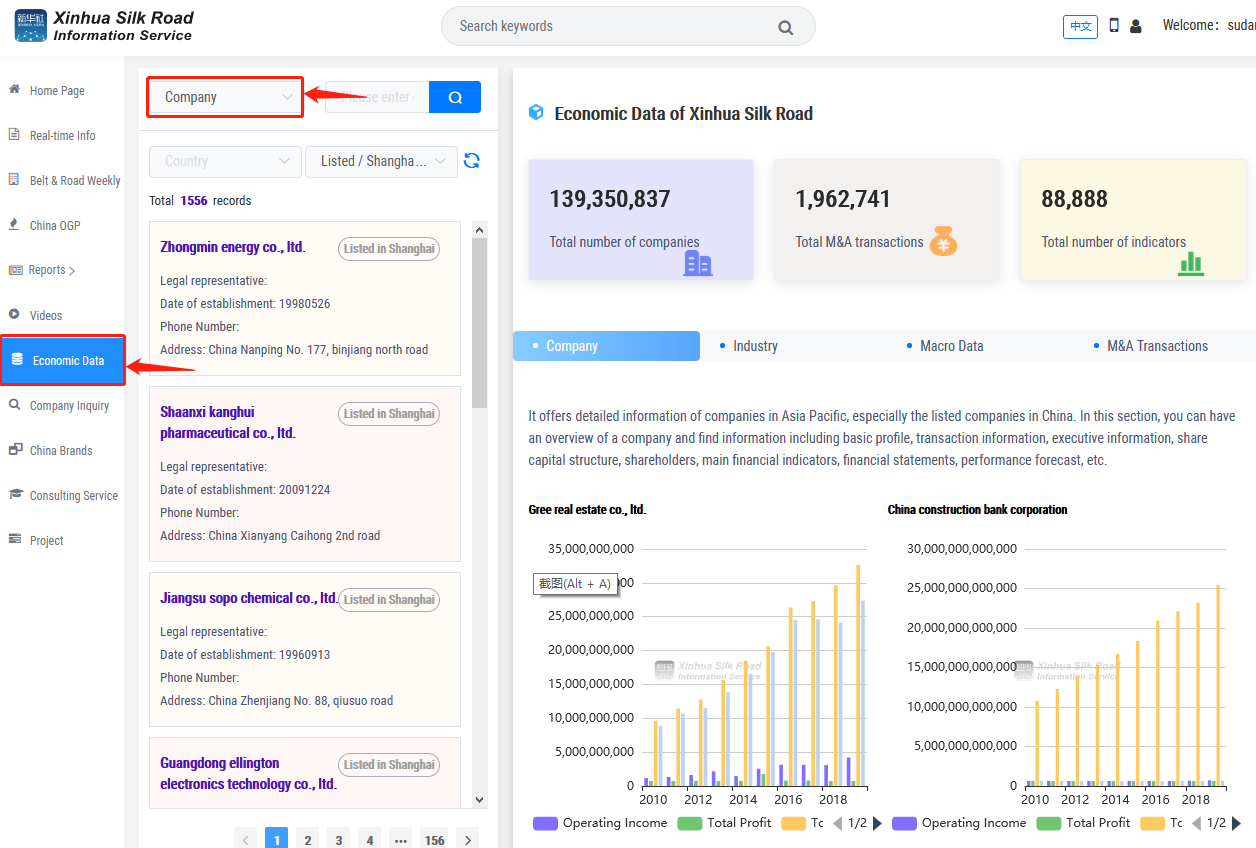Click the company list scrollbar down arrow

click(x=479, y=799)
